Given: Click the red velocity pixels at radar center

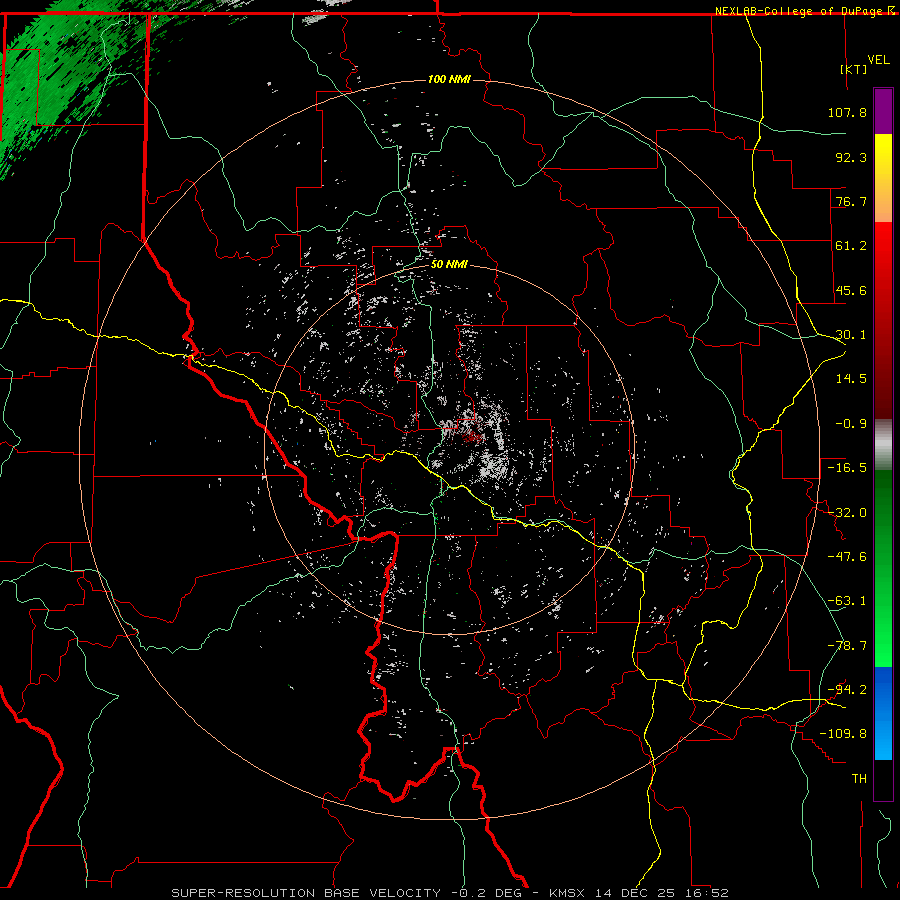Looking at the screenshot, I should point(473,437).
